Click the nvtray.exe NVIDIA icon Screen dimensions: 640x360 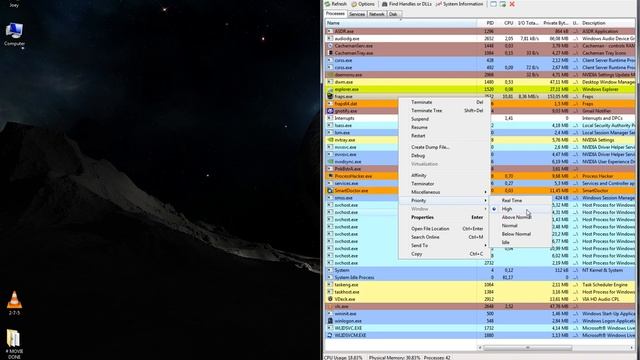coord(330,140)
